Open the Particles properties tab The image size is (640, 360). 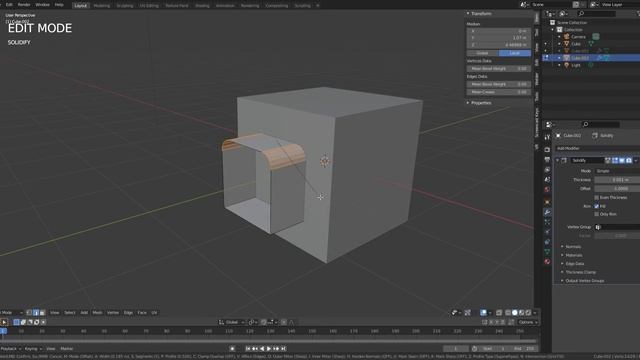[547, 222]
